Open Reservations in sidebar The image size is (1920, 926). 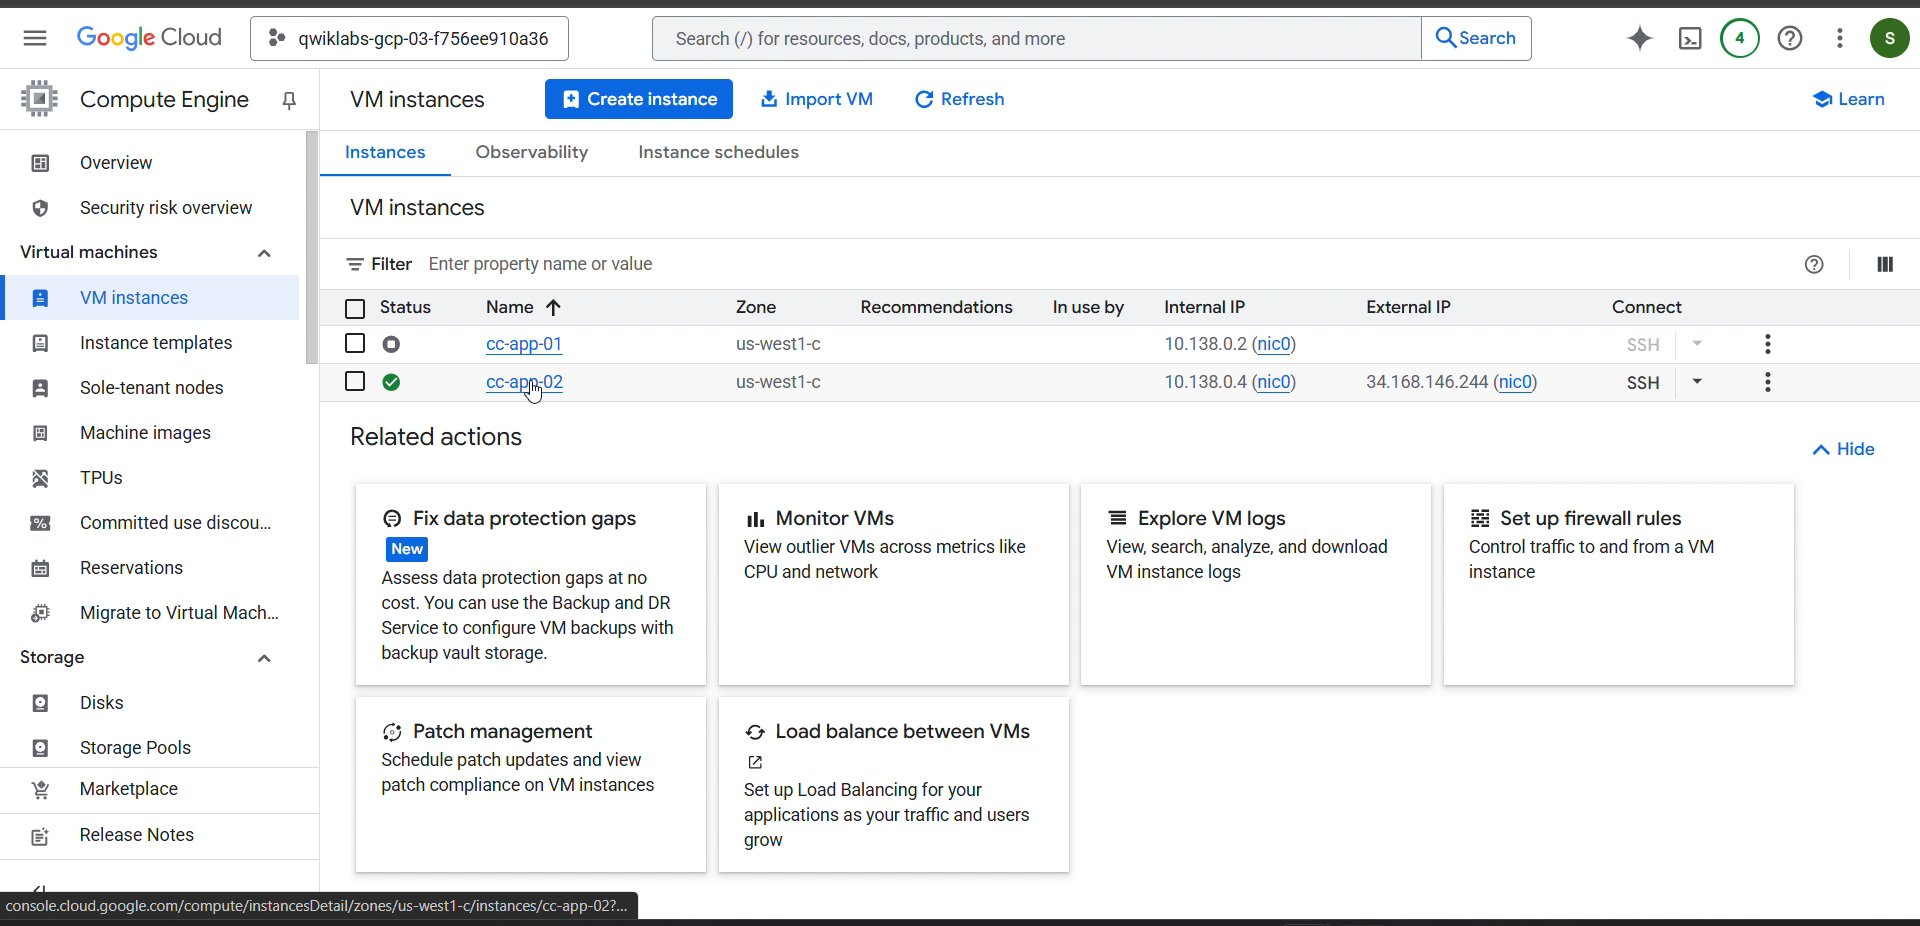(x=131, y=568)
